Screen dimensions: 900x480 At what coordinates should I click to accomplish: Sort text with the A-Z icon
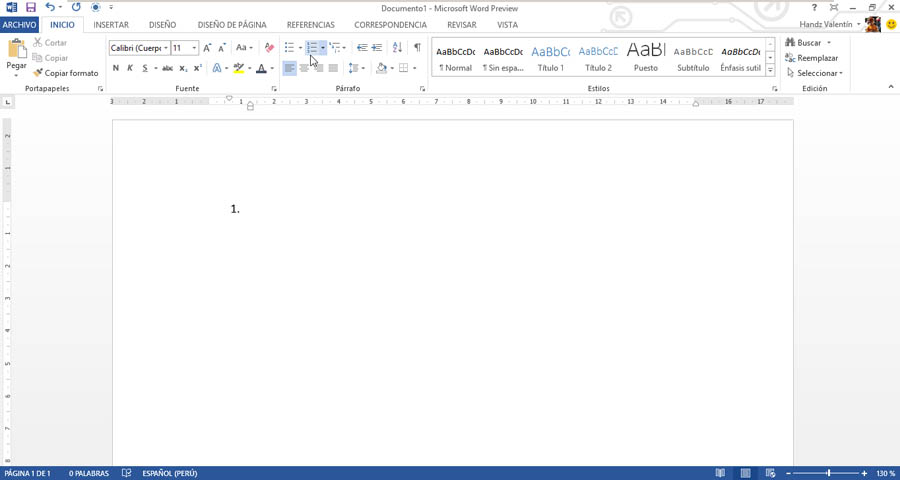[x=397, y=48]
